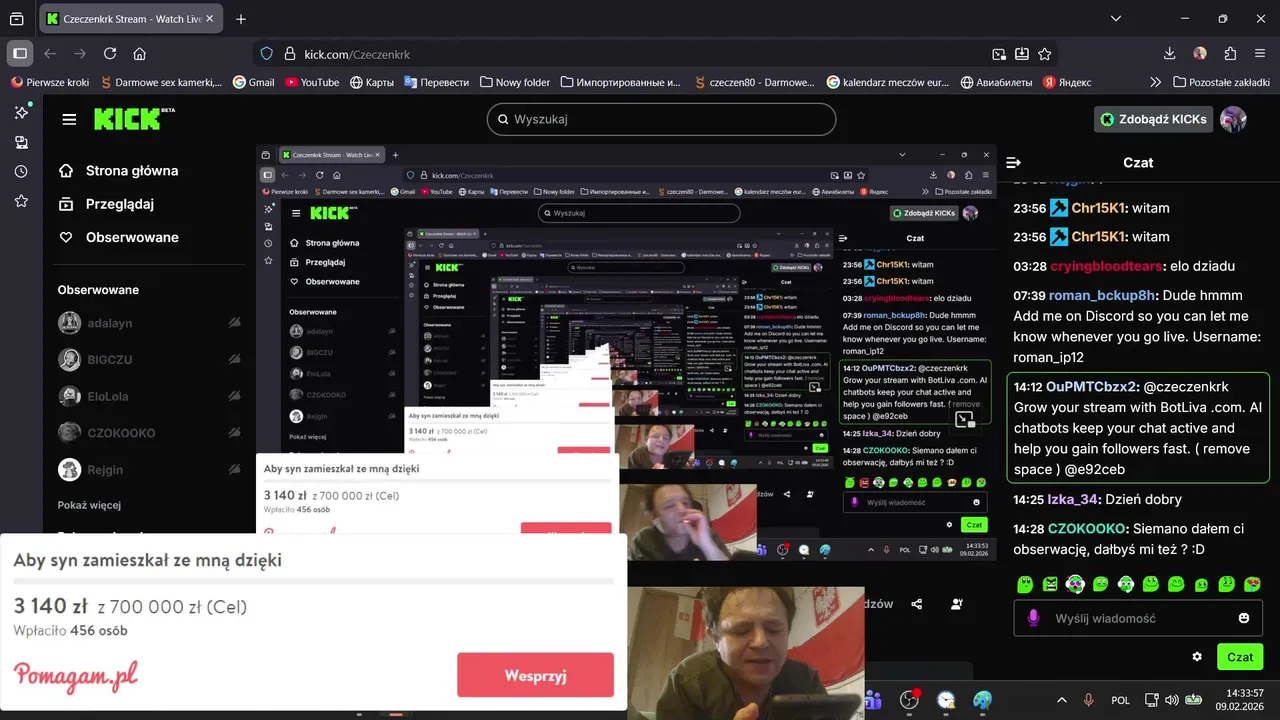Click the Wyszukaj search field
The image size is (1280, 720).
661,119
